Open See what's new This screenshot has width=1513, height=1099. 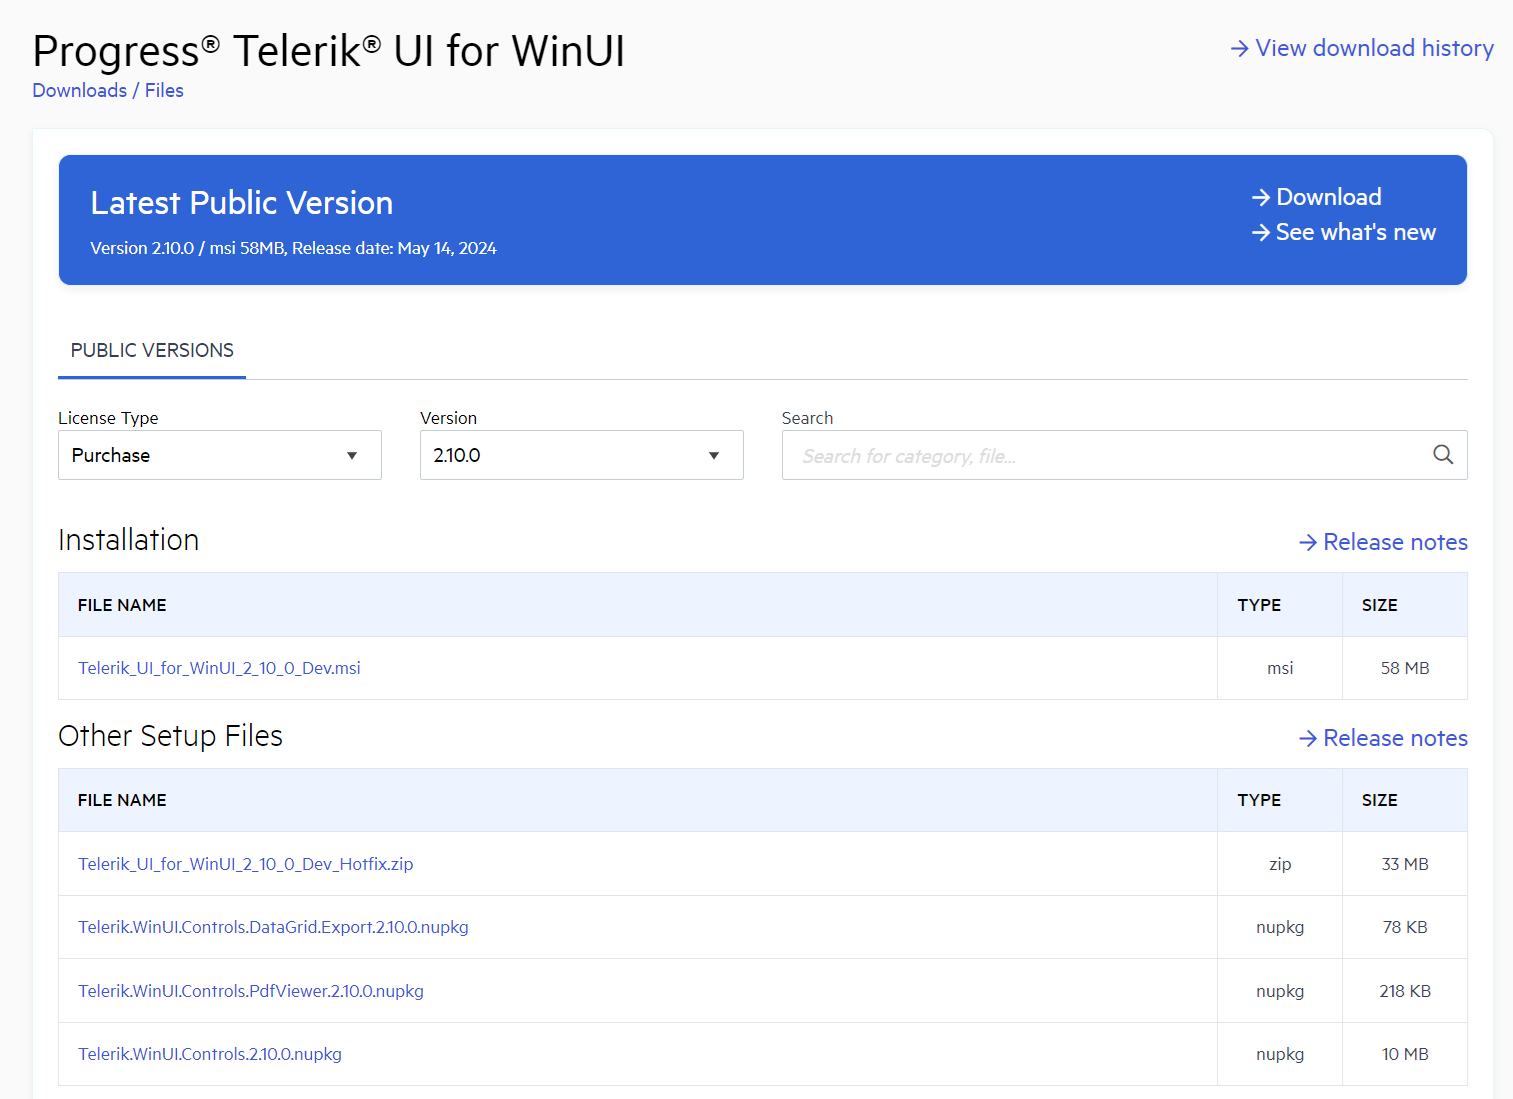1355,231
